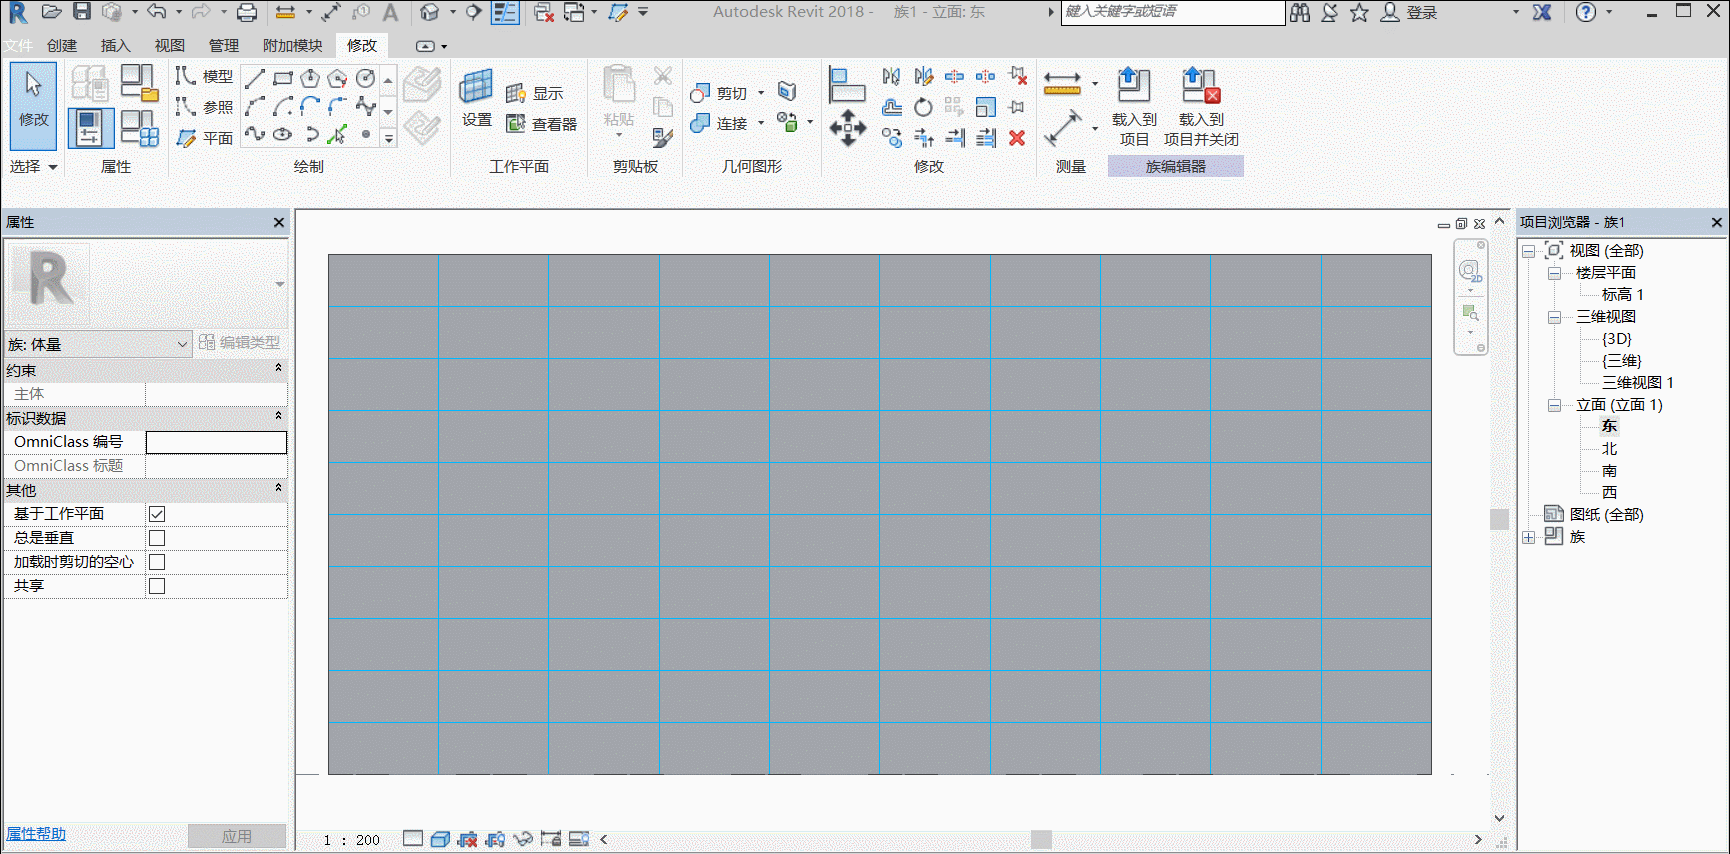Open the Help question mark

click(1586, 12)
